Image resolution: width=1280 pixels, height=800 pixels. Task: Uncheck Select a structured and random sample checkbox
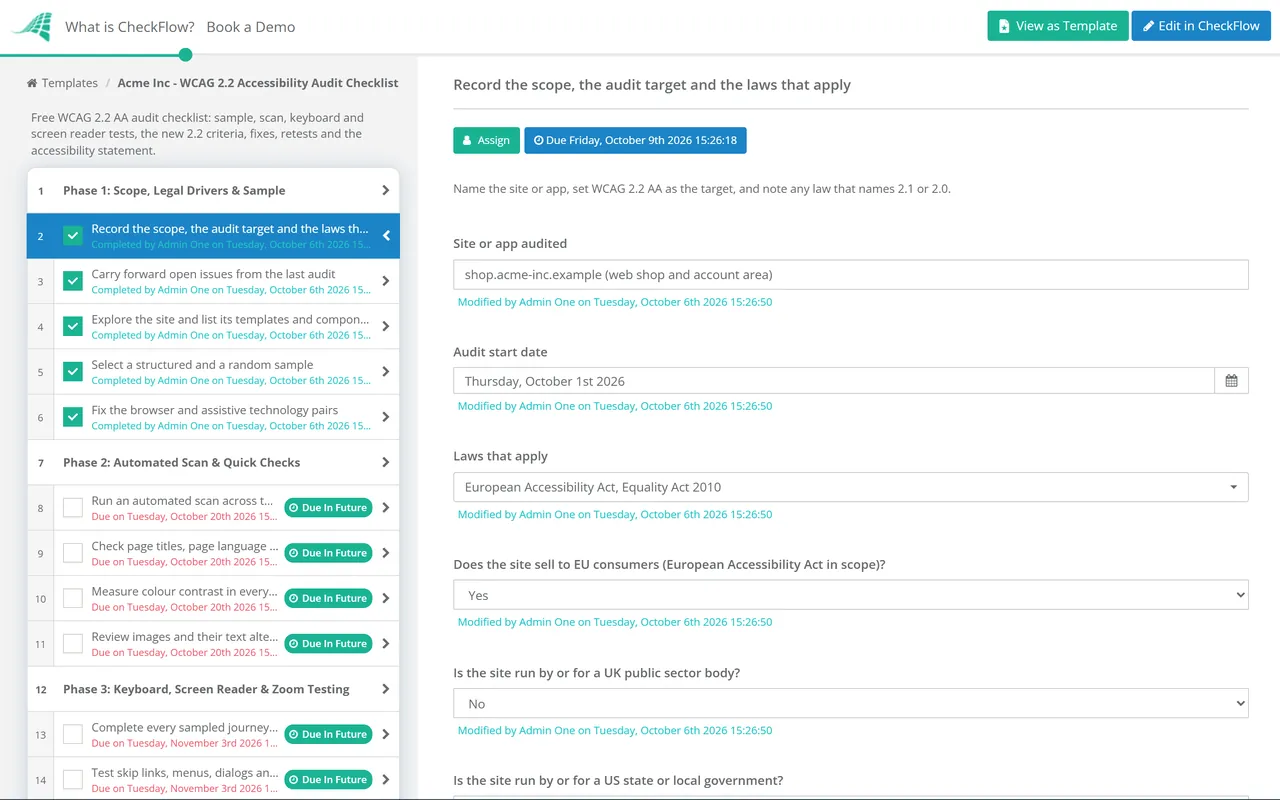(73, 372)
